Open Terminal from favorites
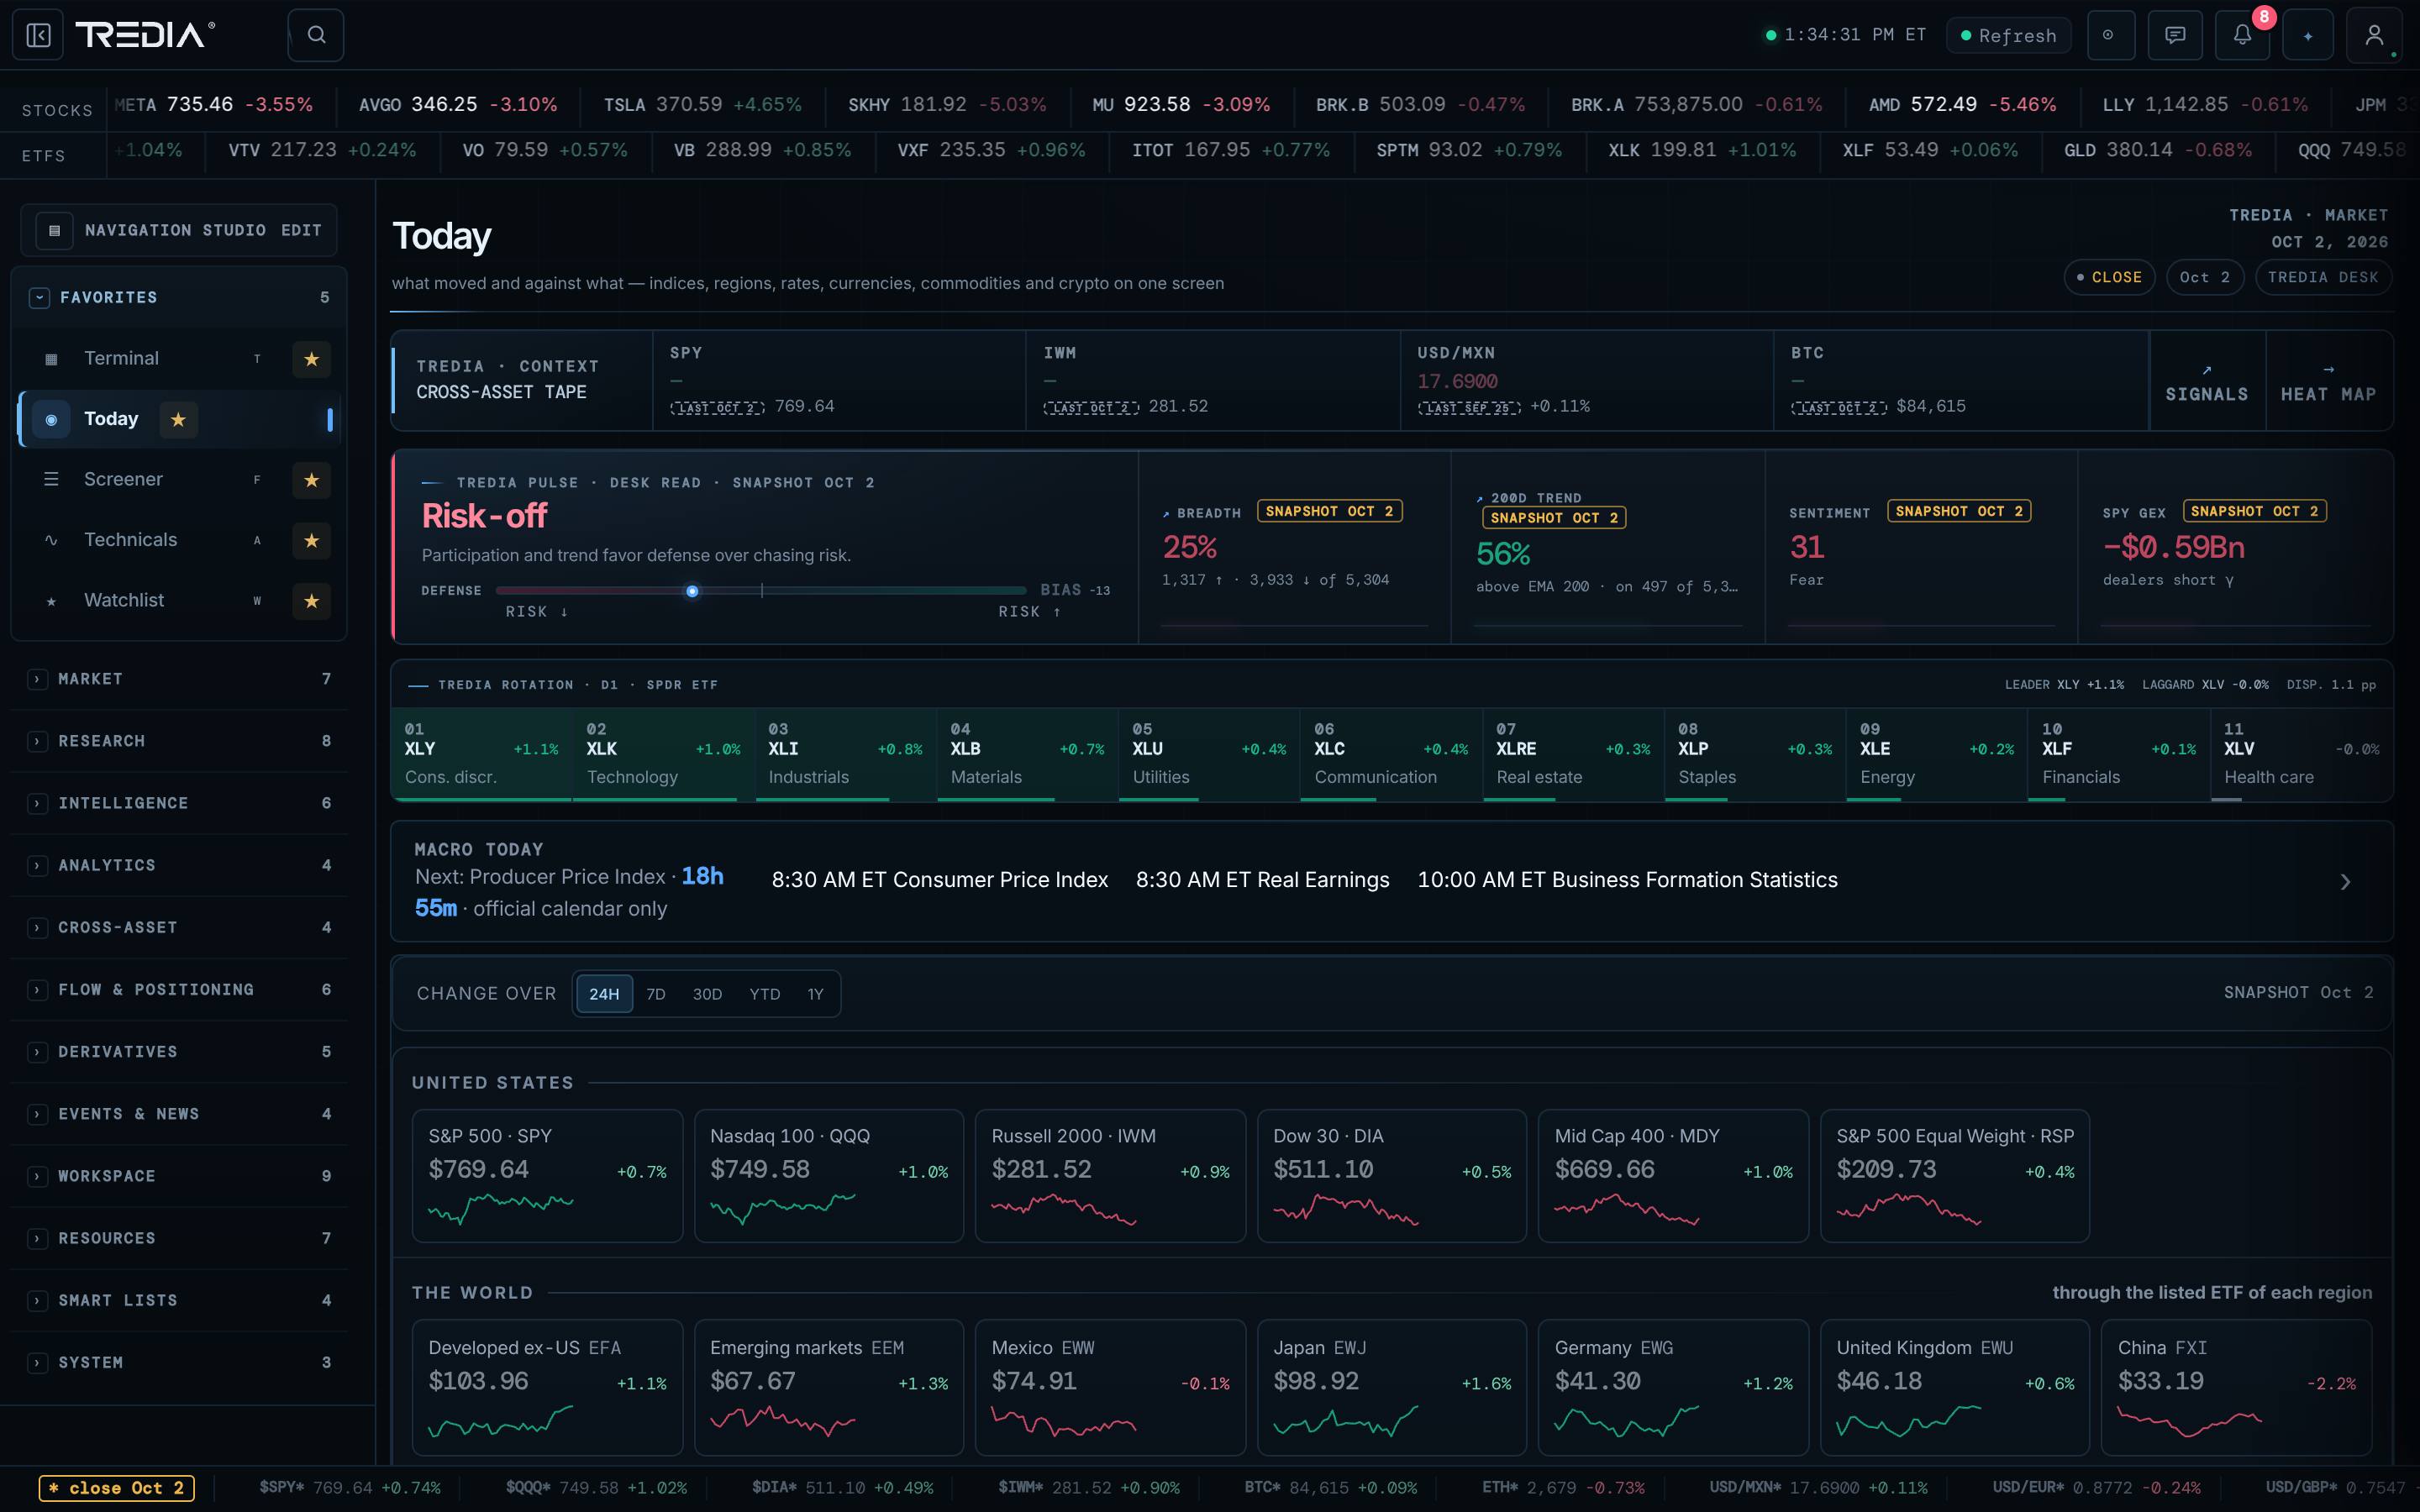Image resolution: width=2420 pixels, height=1512 pixels. point(121,359)
